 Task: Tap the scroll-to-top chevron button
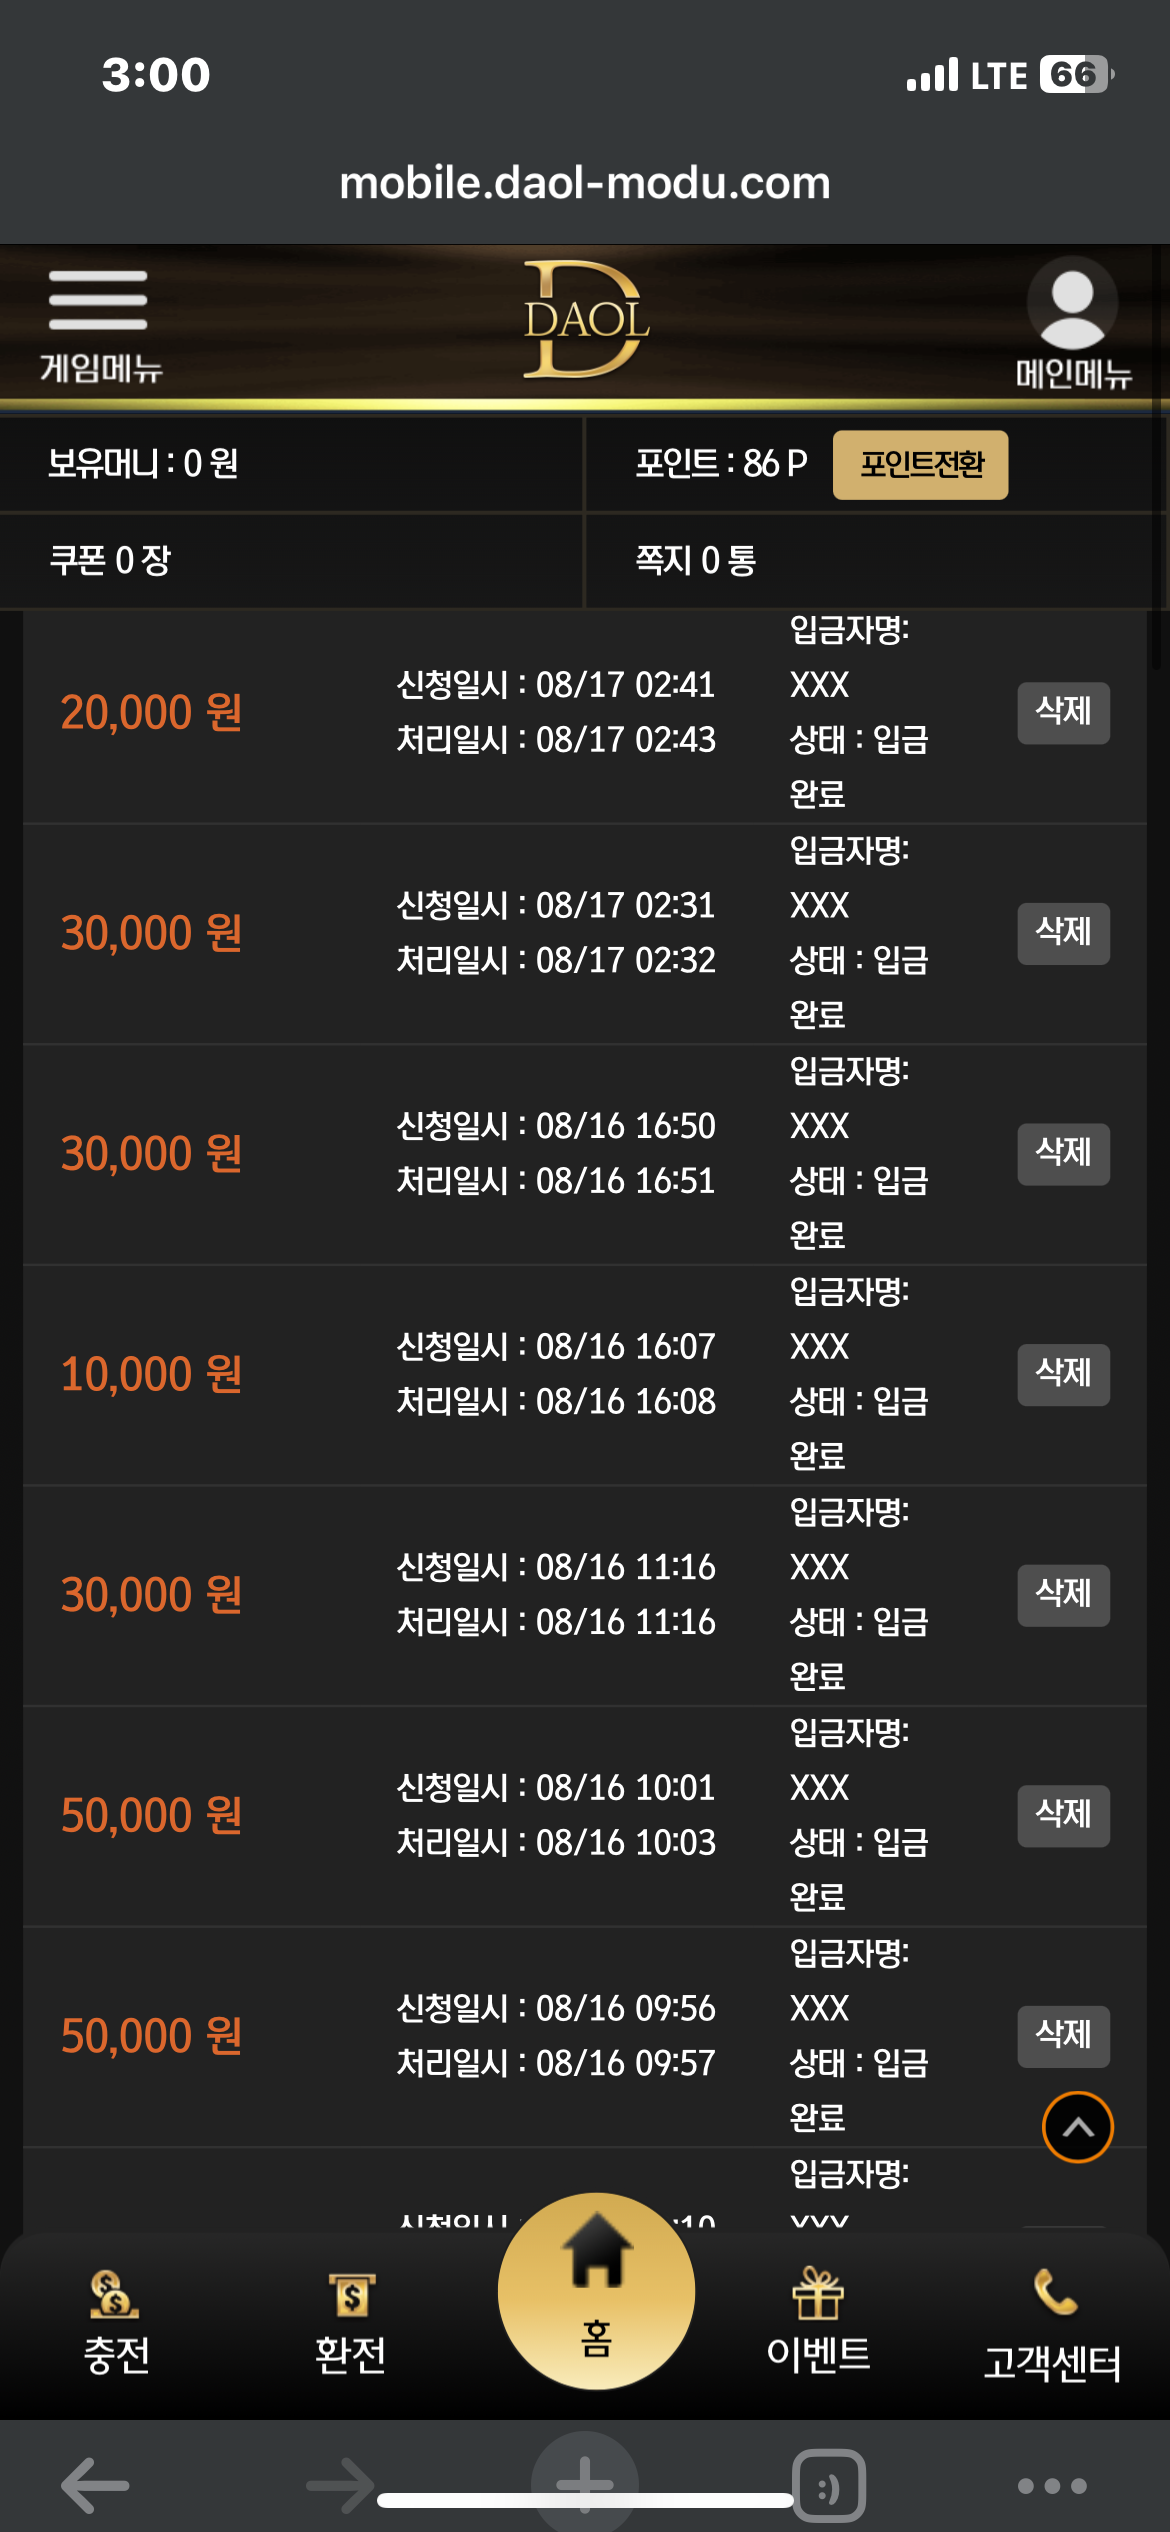click(x=1078, y=2127)
